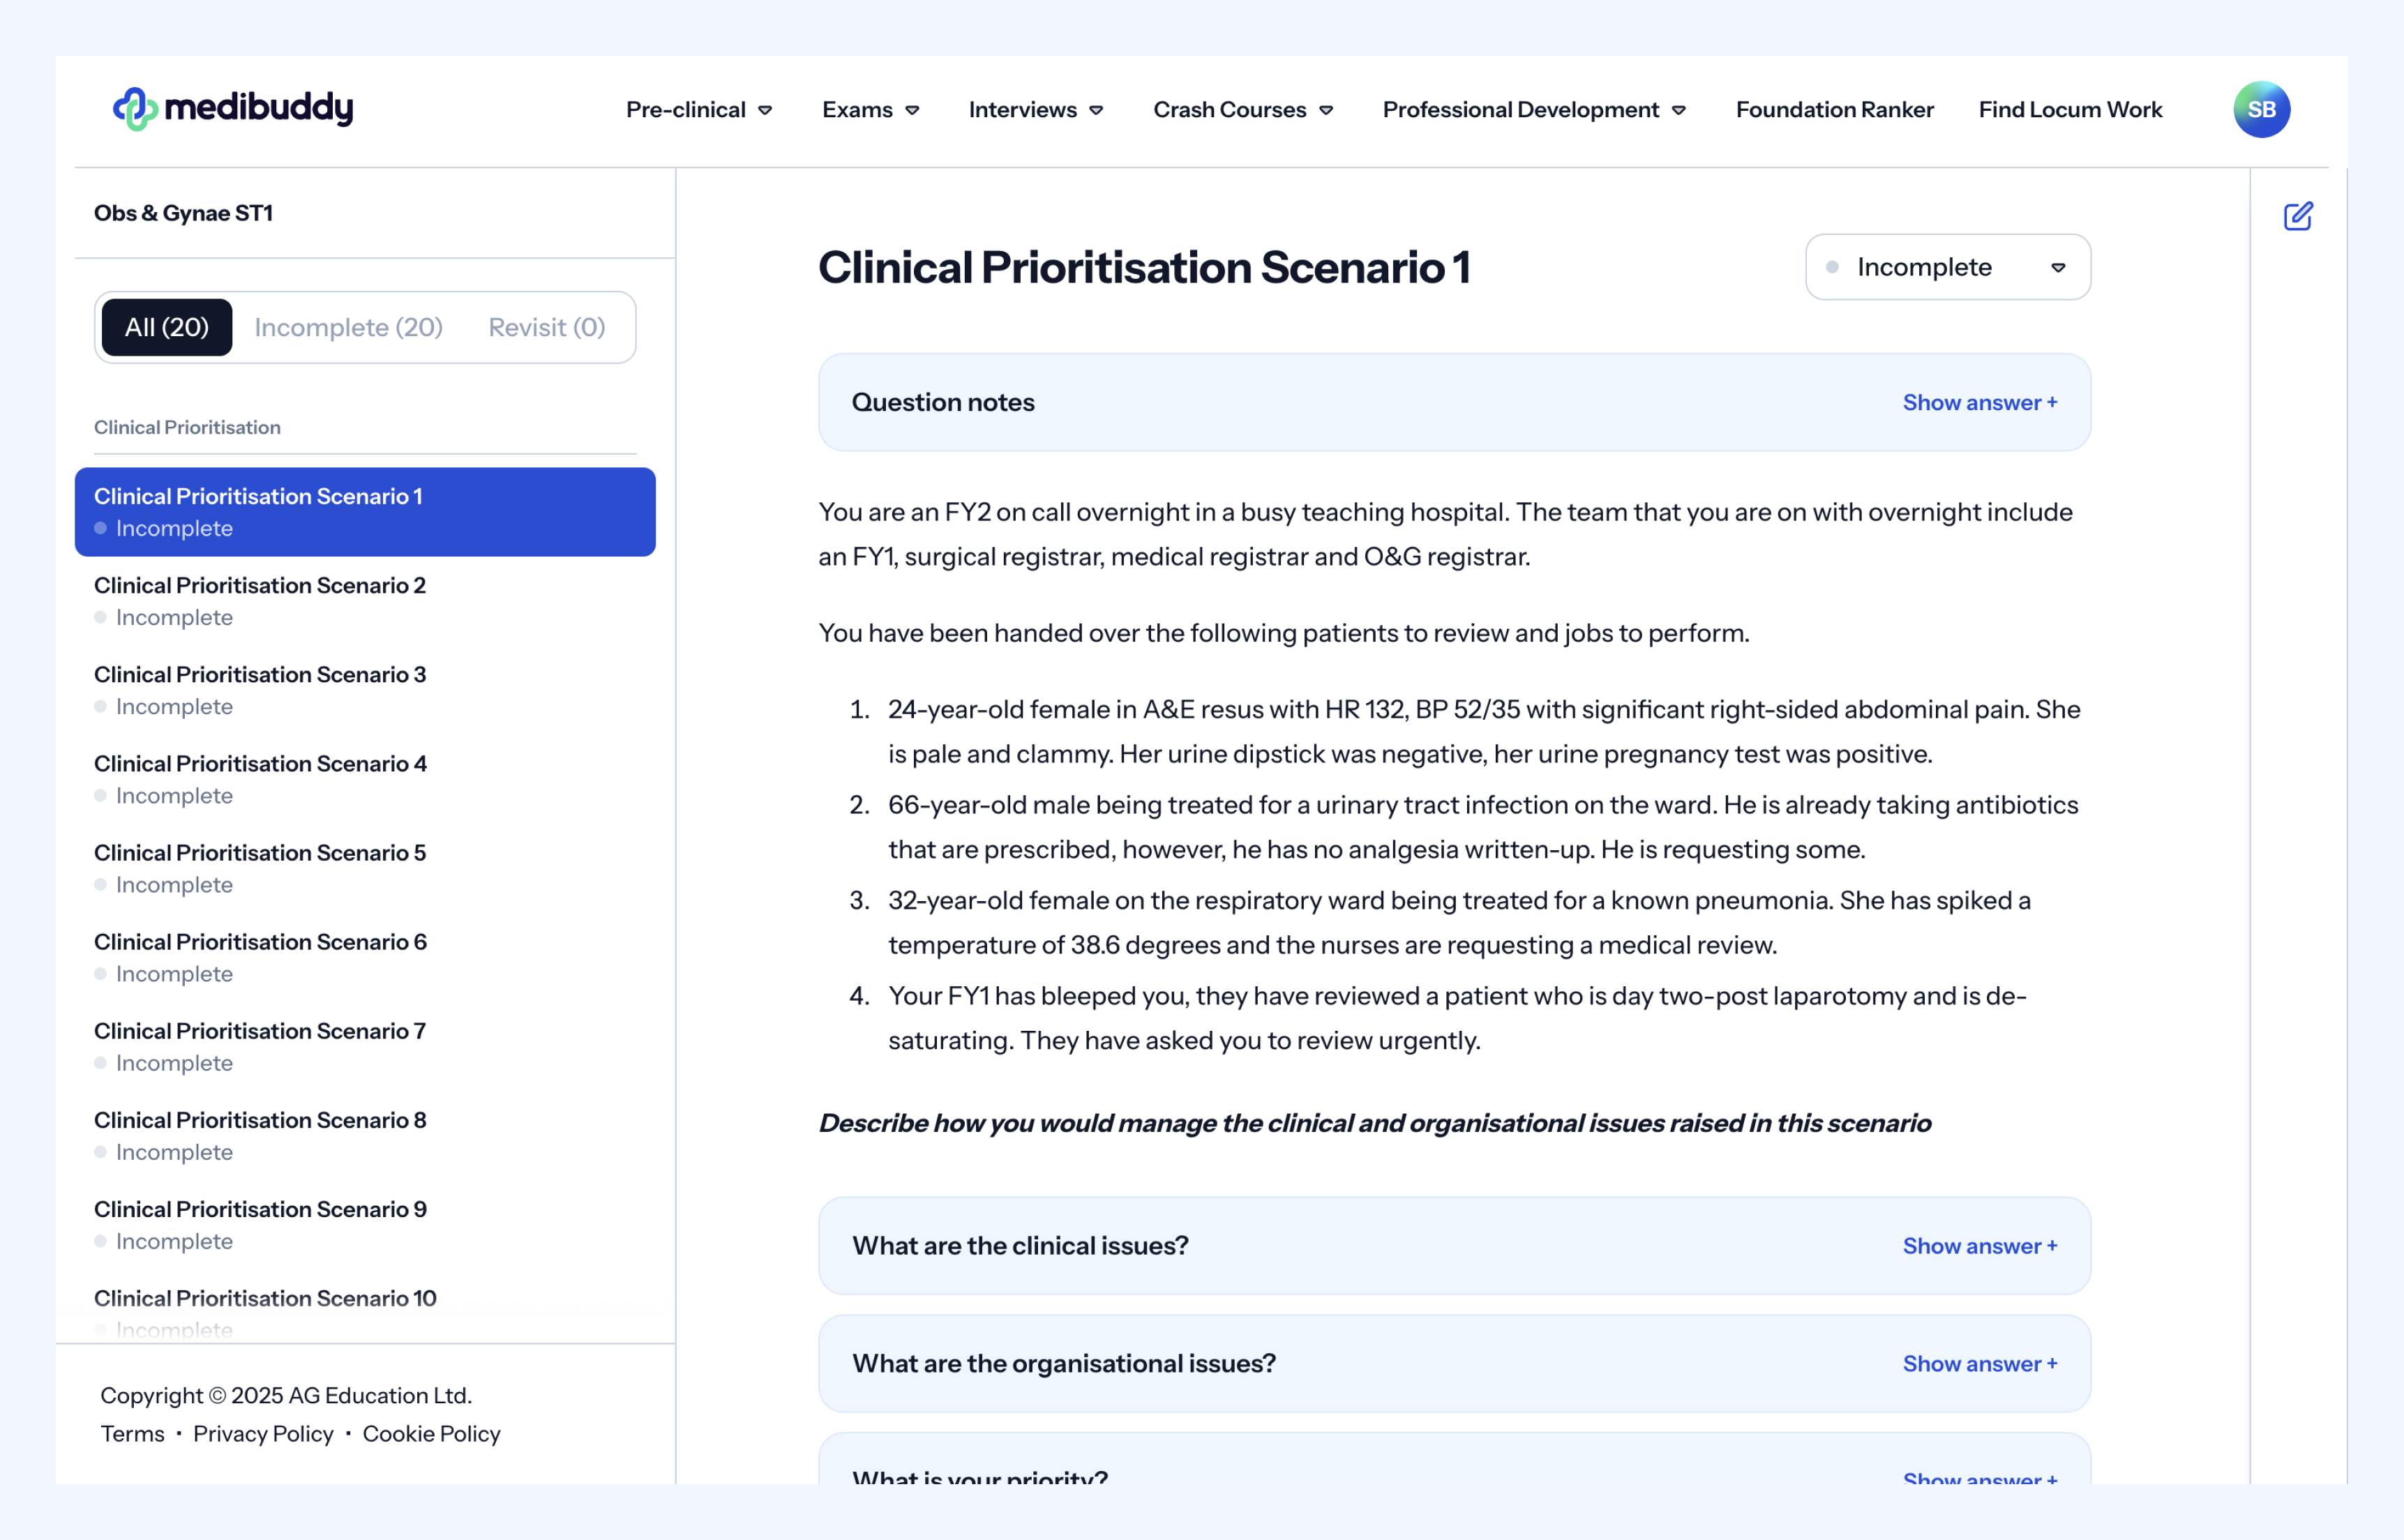Select Clinical Prioritisation Scenario 5
This screenshot has width=2404, height=1540.
tap(260, 853)
